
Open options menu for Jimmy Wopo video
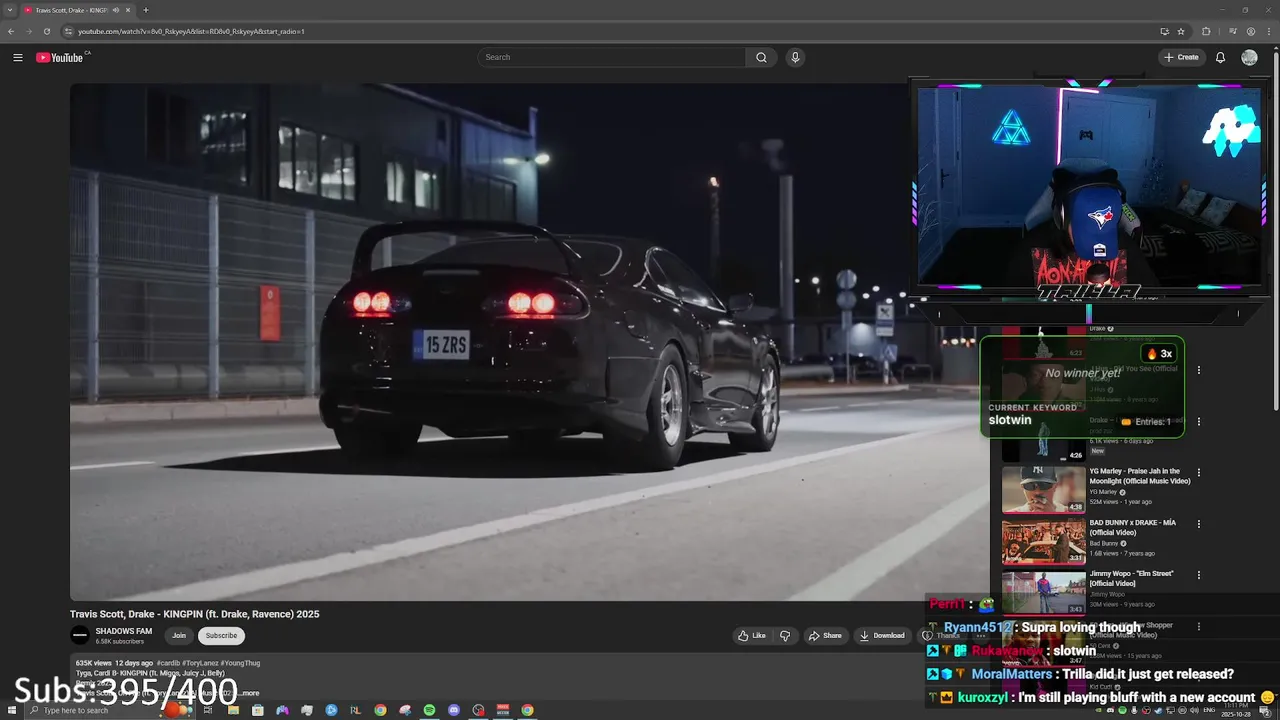click(x=1199, y=575)
